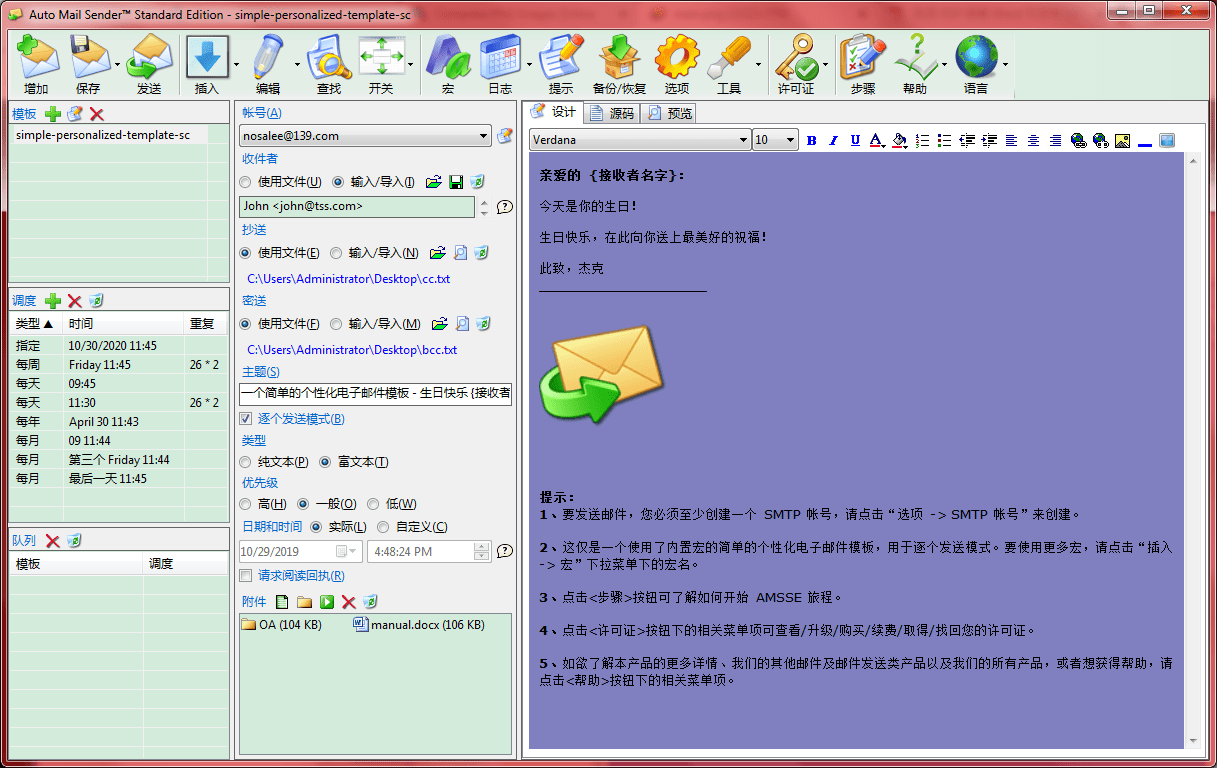
Task: Toggle Bold formatting in editor toolbar
Action: click(811, 141)
